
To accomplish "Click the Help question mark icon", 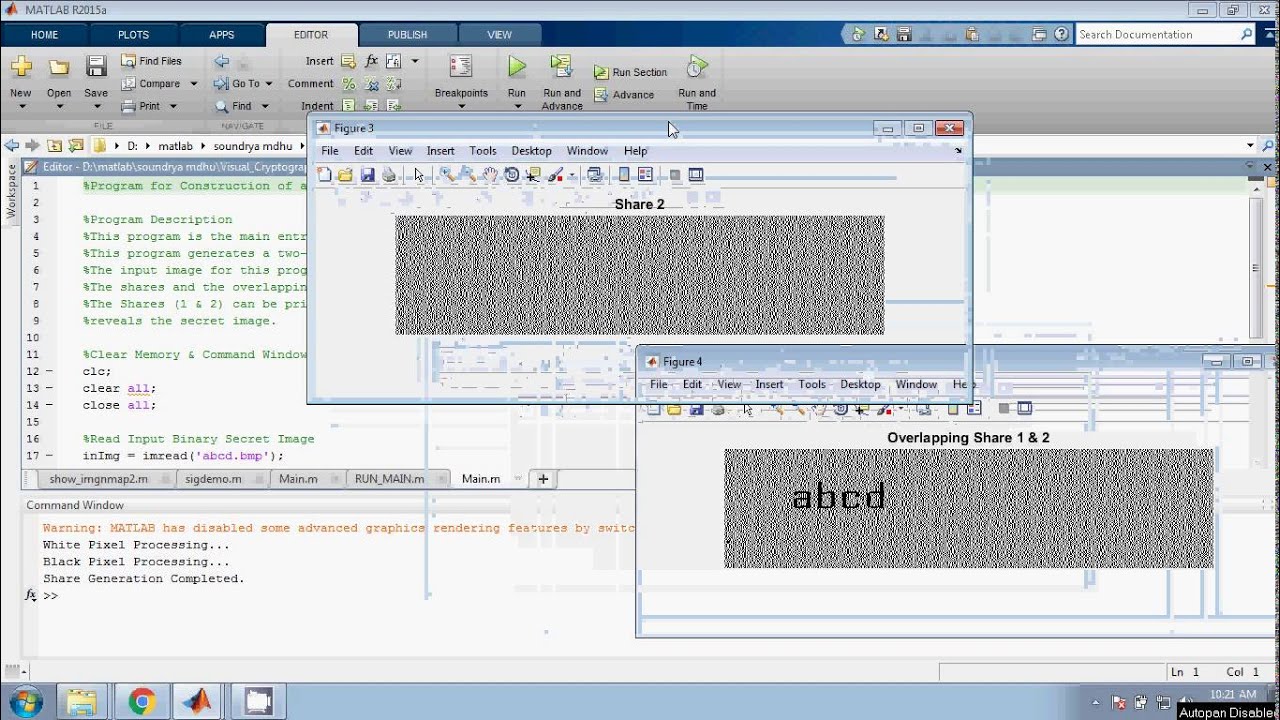I will [1061, 34].
